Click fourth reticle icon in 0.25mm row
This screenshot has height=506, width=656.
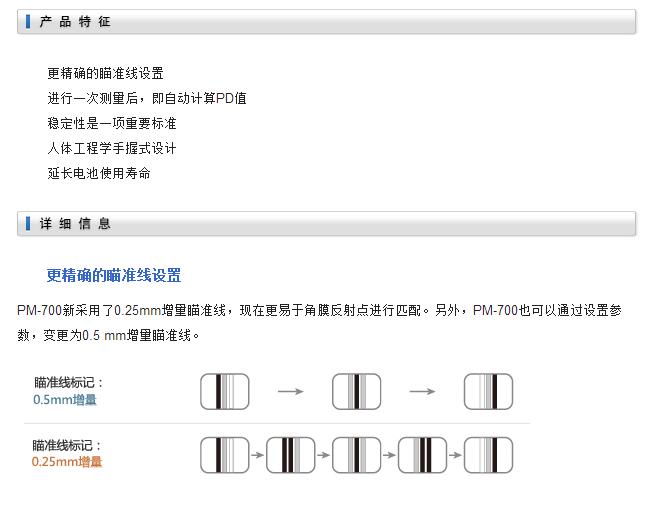(423, 455)
